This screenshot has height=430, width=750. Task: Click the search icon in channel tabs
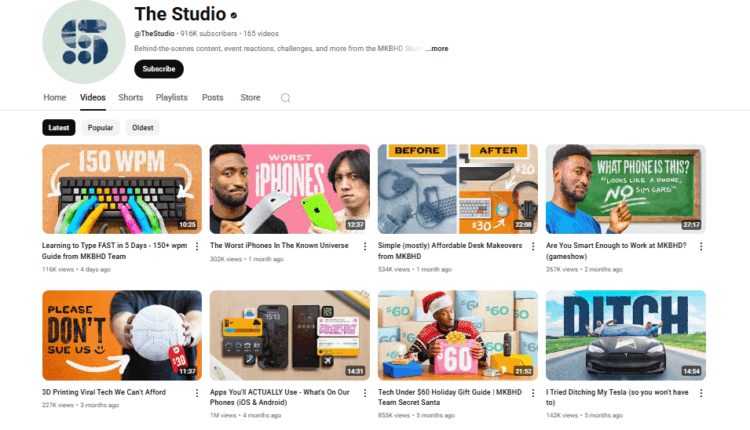[x=286, y=98]
